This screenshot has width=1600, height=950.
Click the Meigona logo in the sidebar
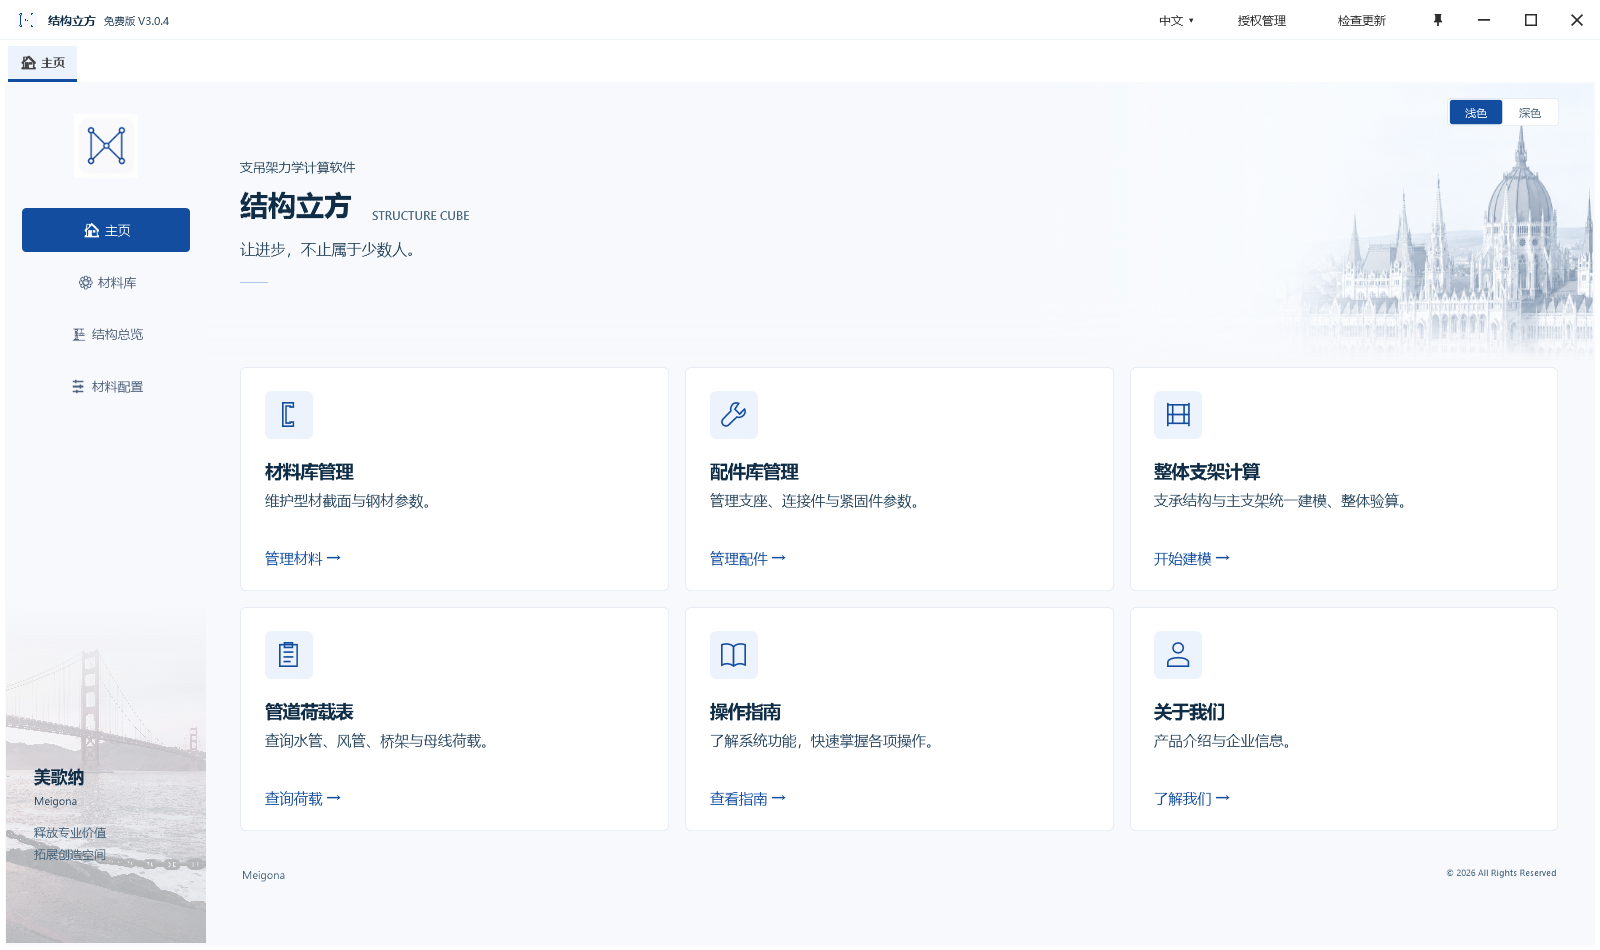pyautogui.click(x=106, y=146)
